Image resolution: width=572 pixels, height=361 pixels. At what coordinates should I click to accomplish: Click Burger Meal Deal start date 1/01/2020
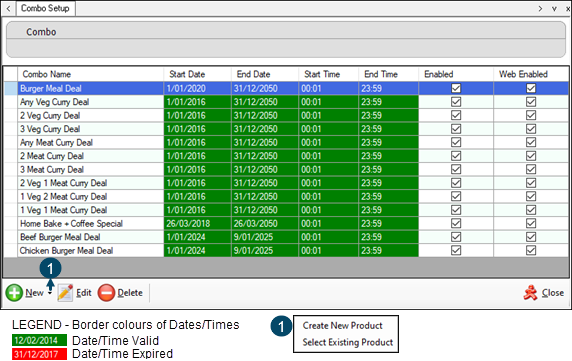coord(197,89)
